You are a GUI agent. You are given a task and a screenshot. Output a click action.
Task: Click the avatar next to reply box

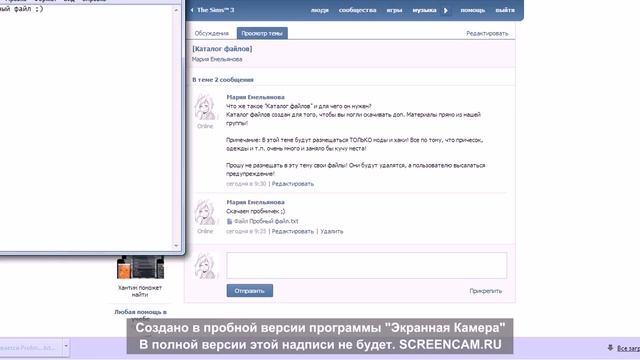click(205, 266)
